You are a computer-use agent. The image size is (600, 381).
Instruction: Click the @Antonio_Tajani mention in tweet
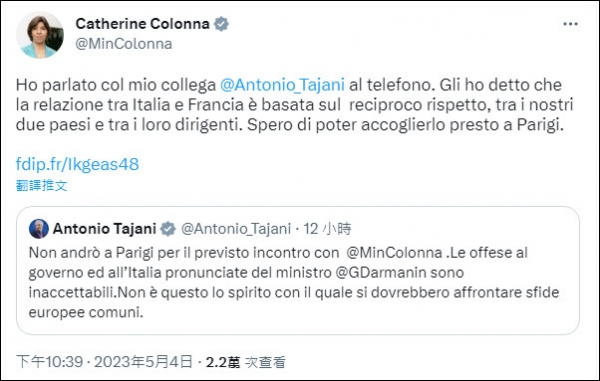pos(282,85)
